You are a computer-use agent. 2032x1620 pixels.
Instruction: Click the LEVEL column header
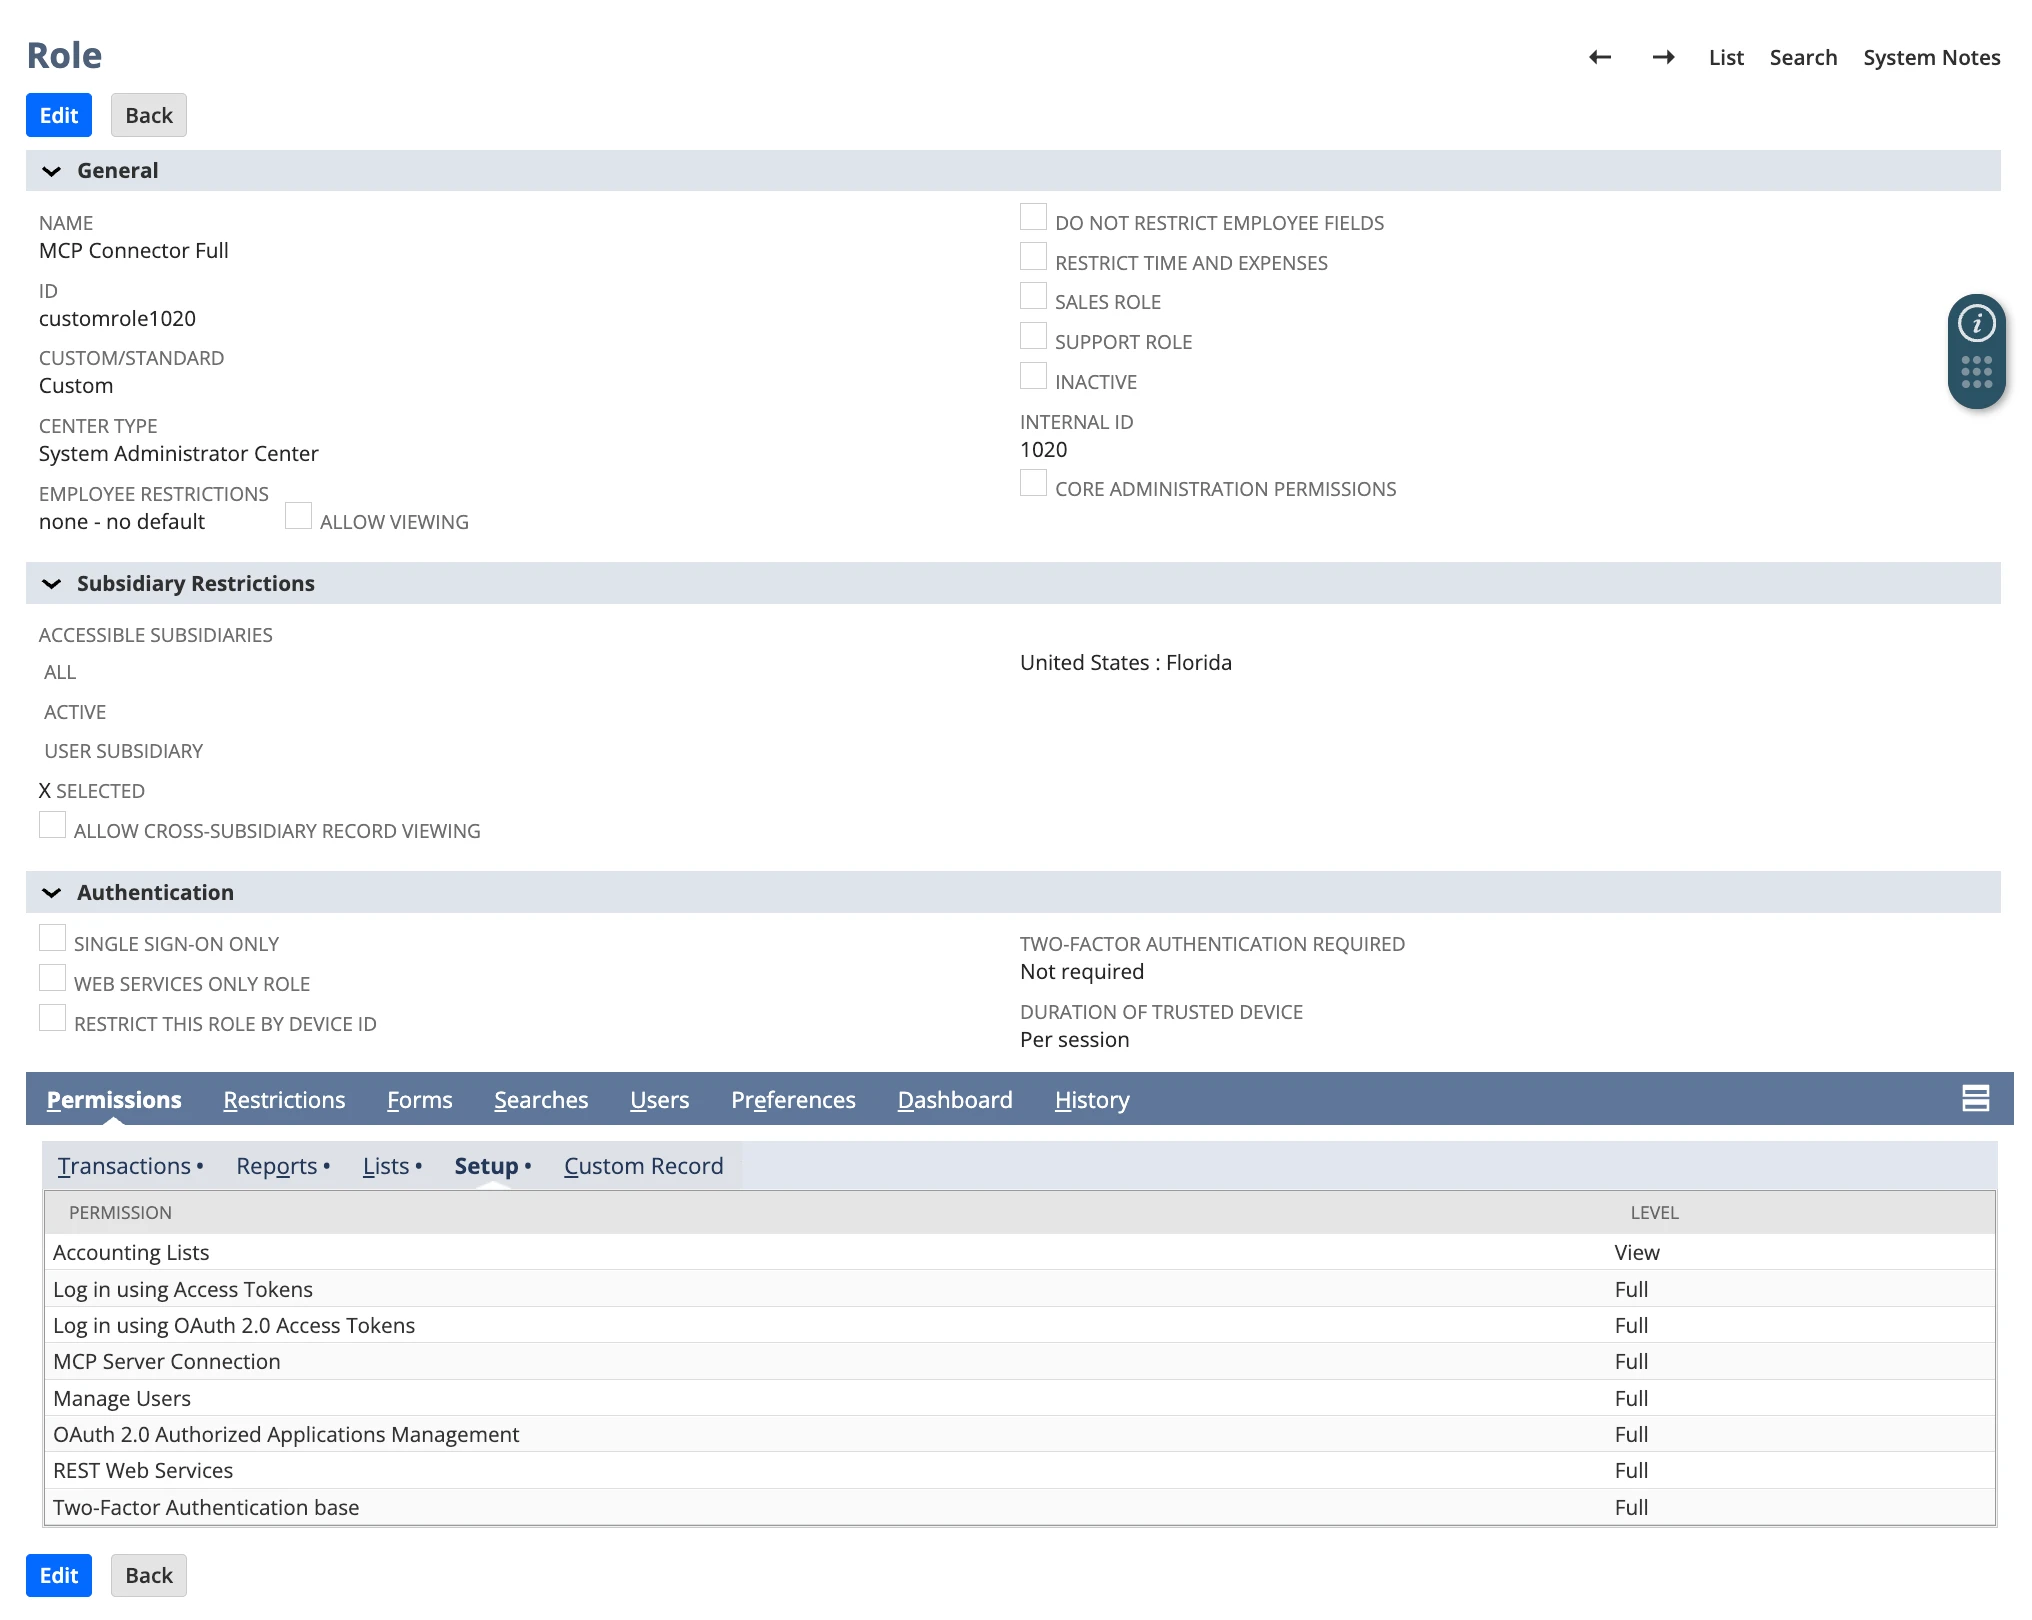pos(1654,1212)
